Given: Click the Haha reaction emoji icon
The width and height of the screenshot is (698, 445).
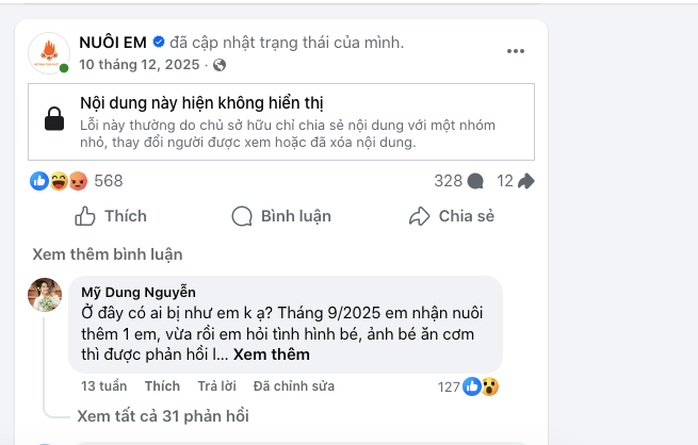Looking at the screenshot, I should 59,181.
